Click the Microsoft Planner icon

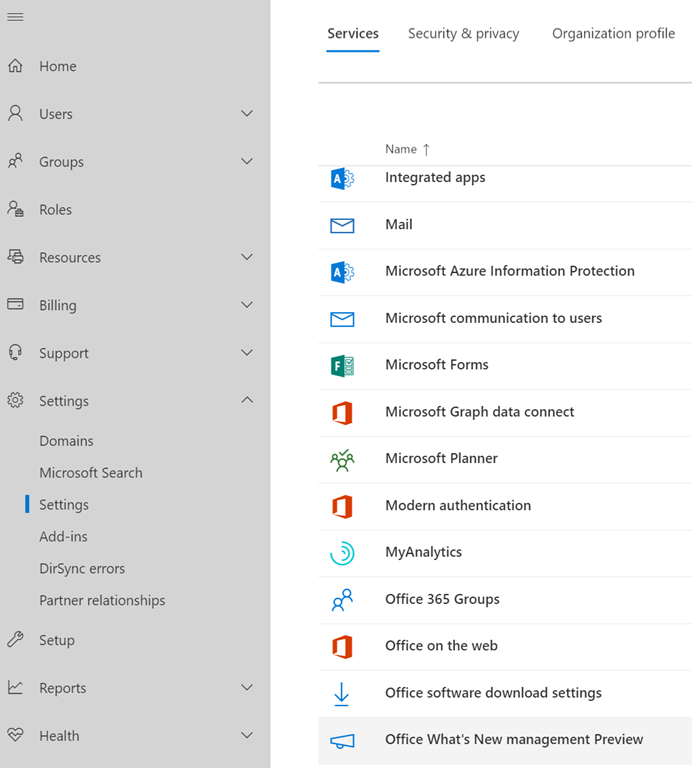pos(342,459)
